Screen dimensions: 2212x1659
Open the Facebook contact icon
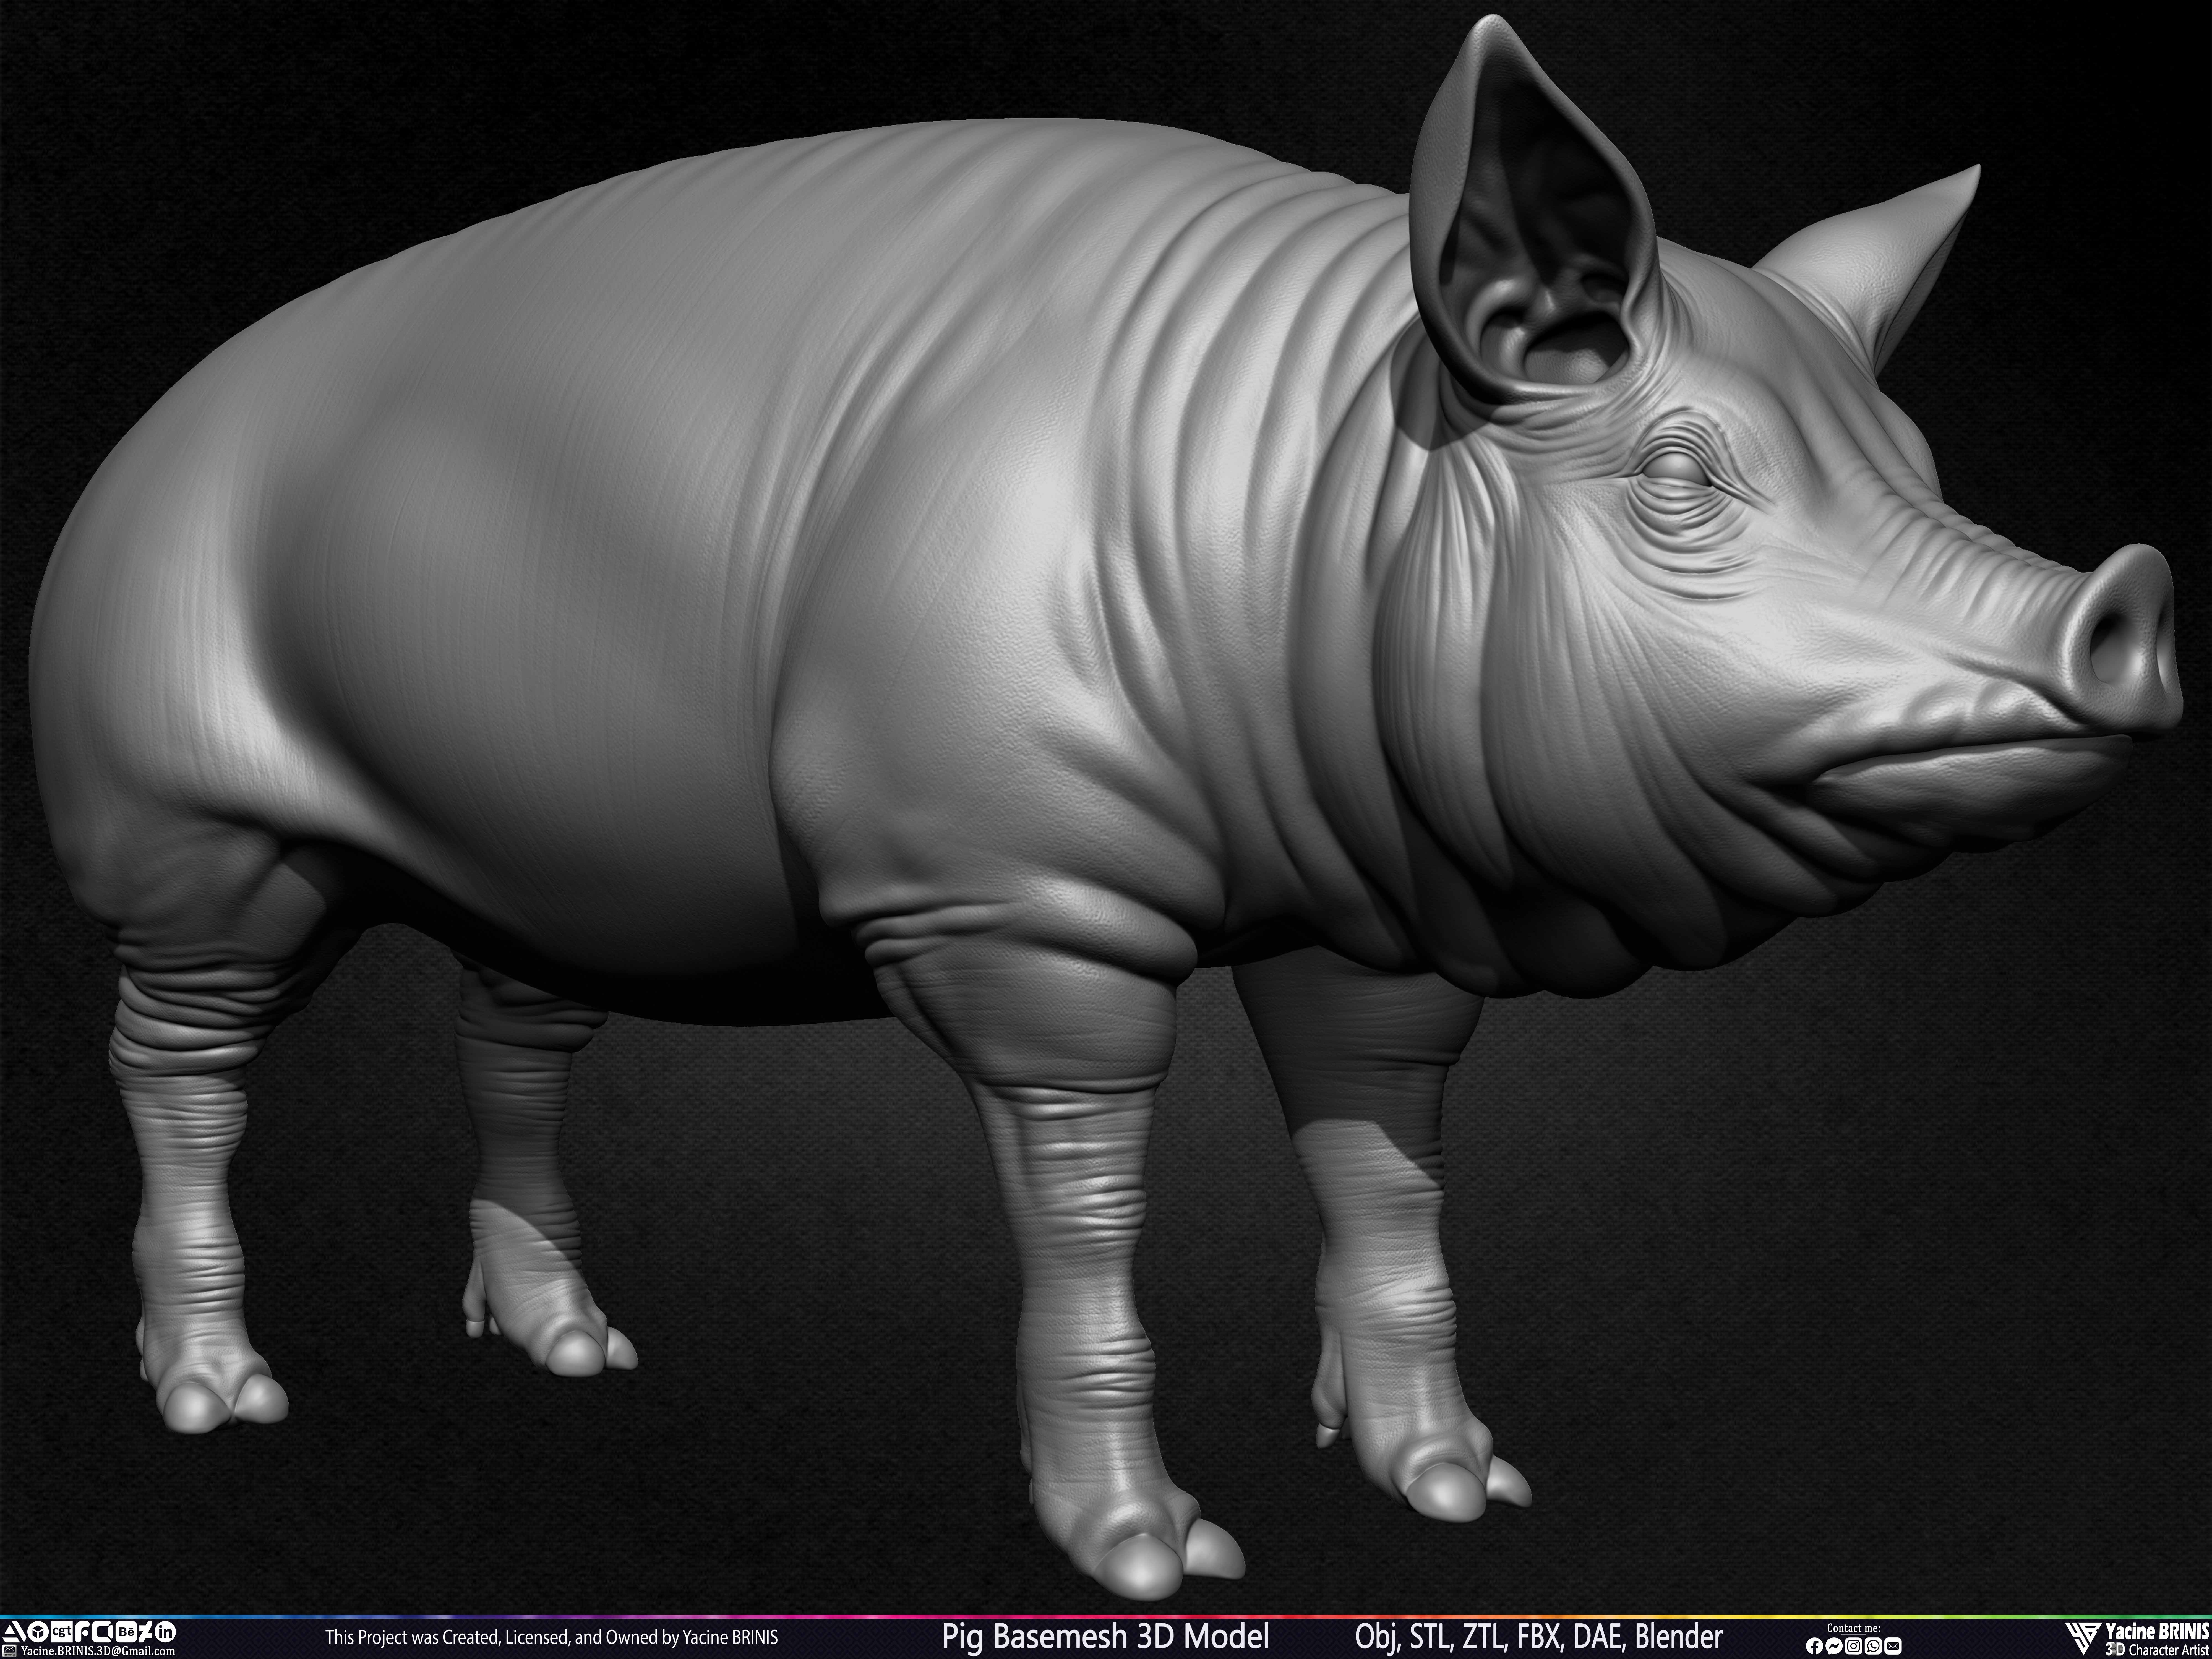[1815, 1646]
